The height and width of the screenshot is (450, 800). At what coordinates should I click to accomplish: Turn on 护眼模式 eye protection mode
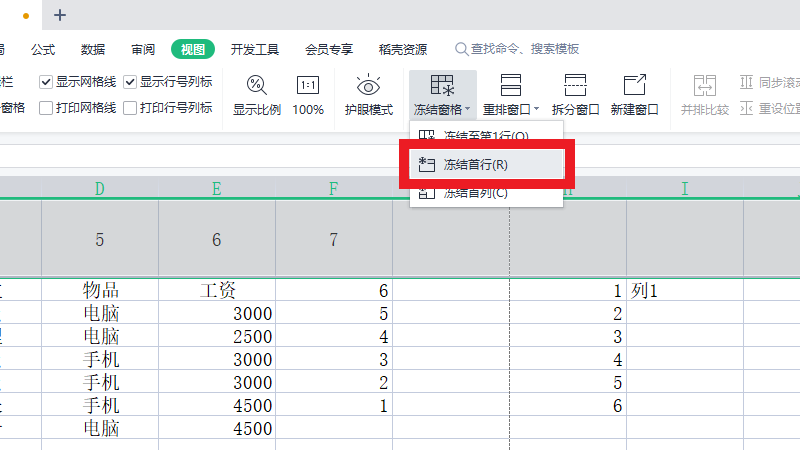coord(368,86)
